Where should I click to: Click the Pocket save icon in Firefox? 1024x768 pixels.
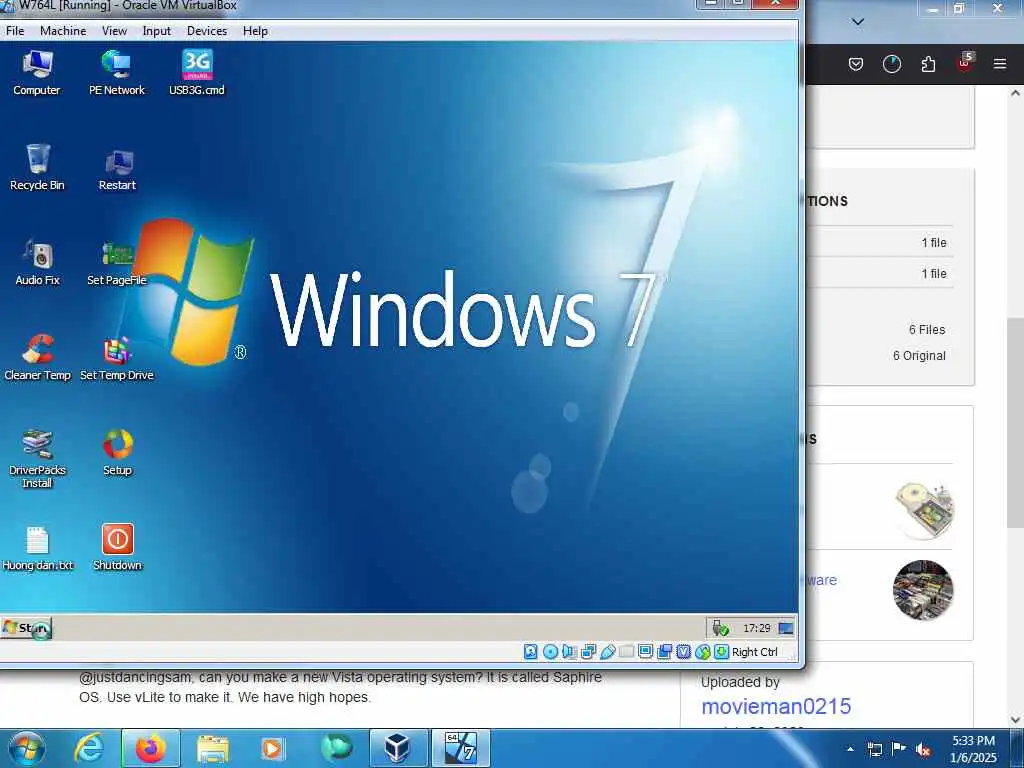[856, 64]
